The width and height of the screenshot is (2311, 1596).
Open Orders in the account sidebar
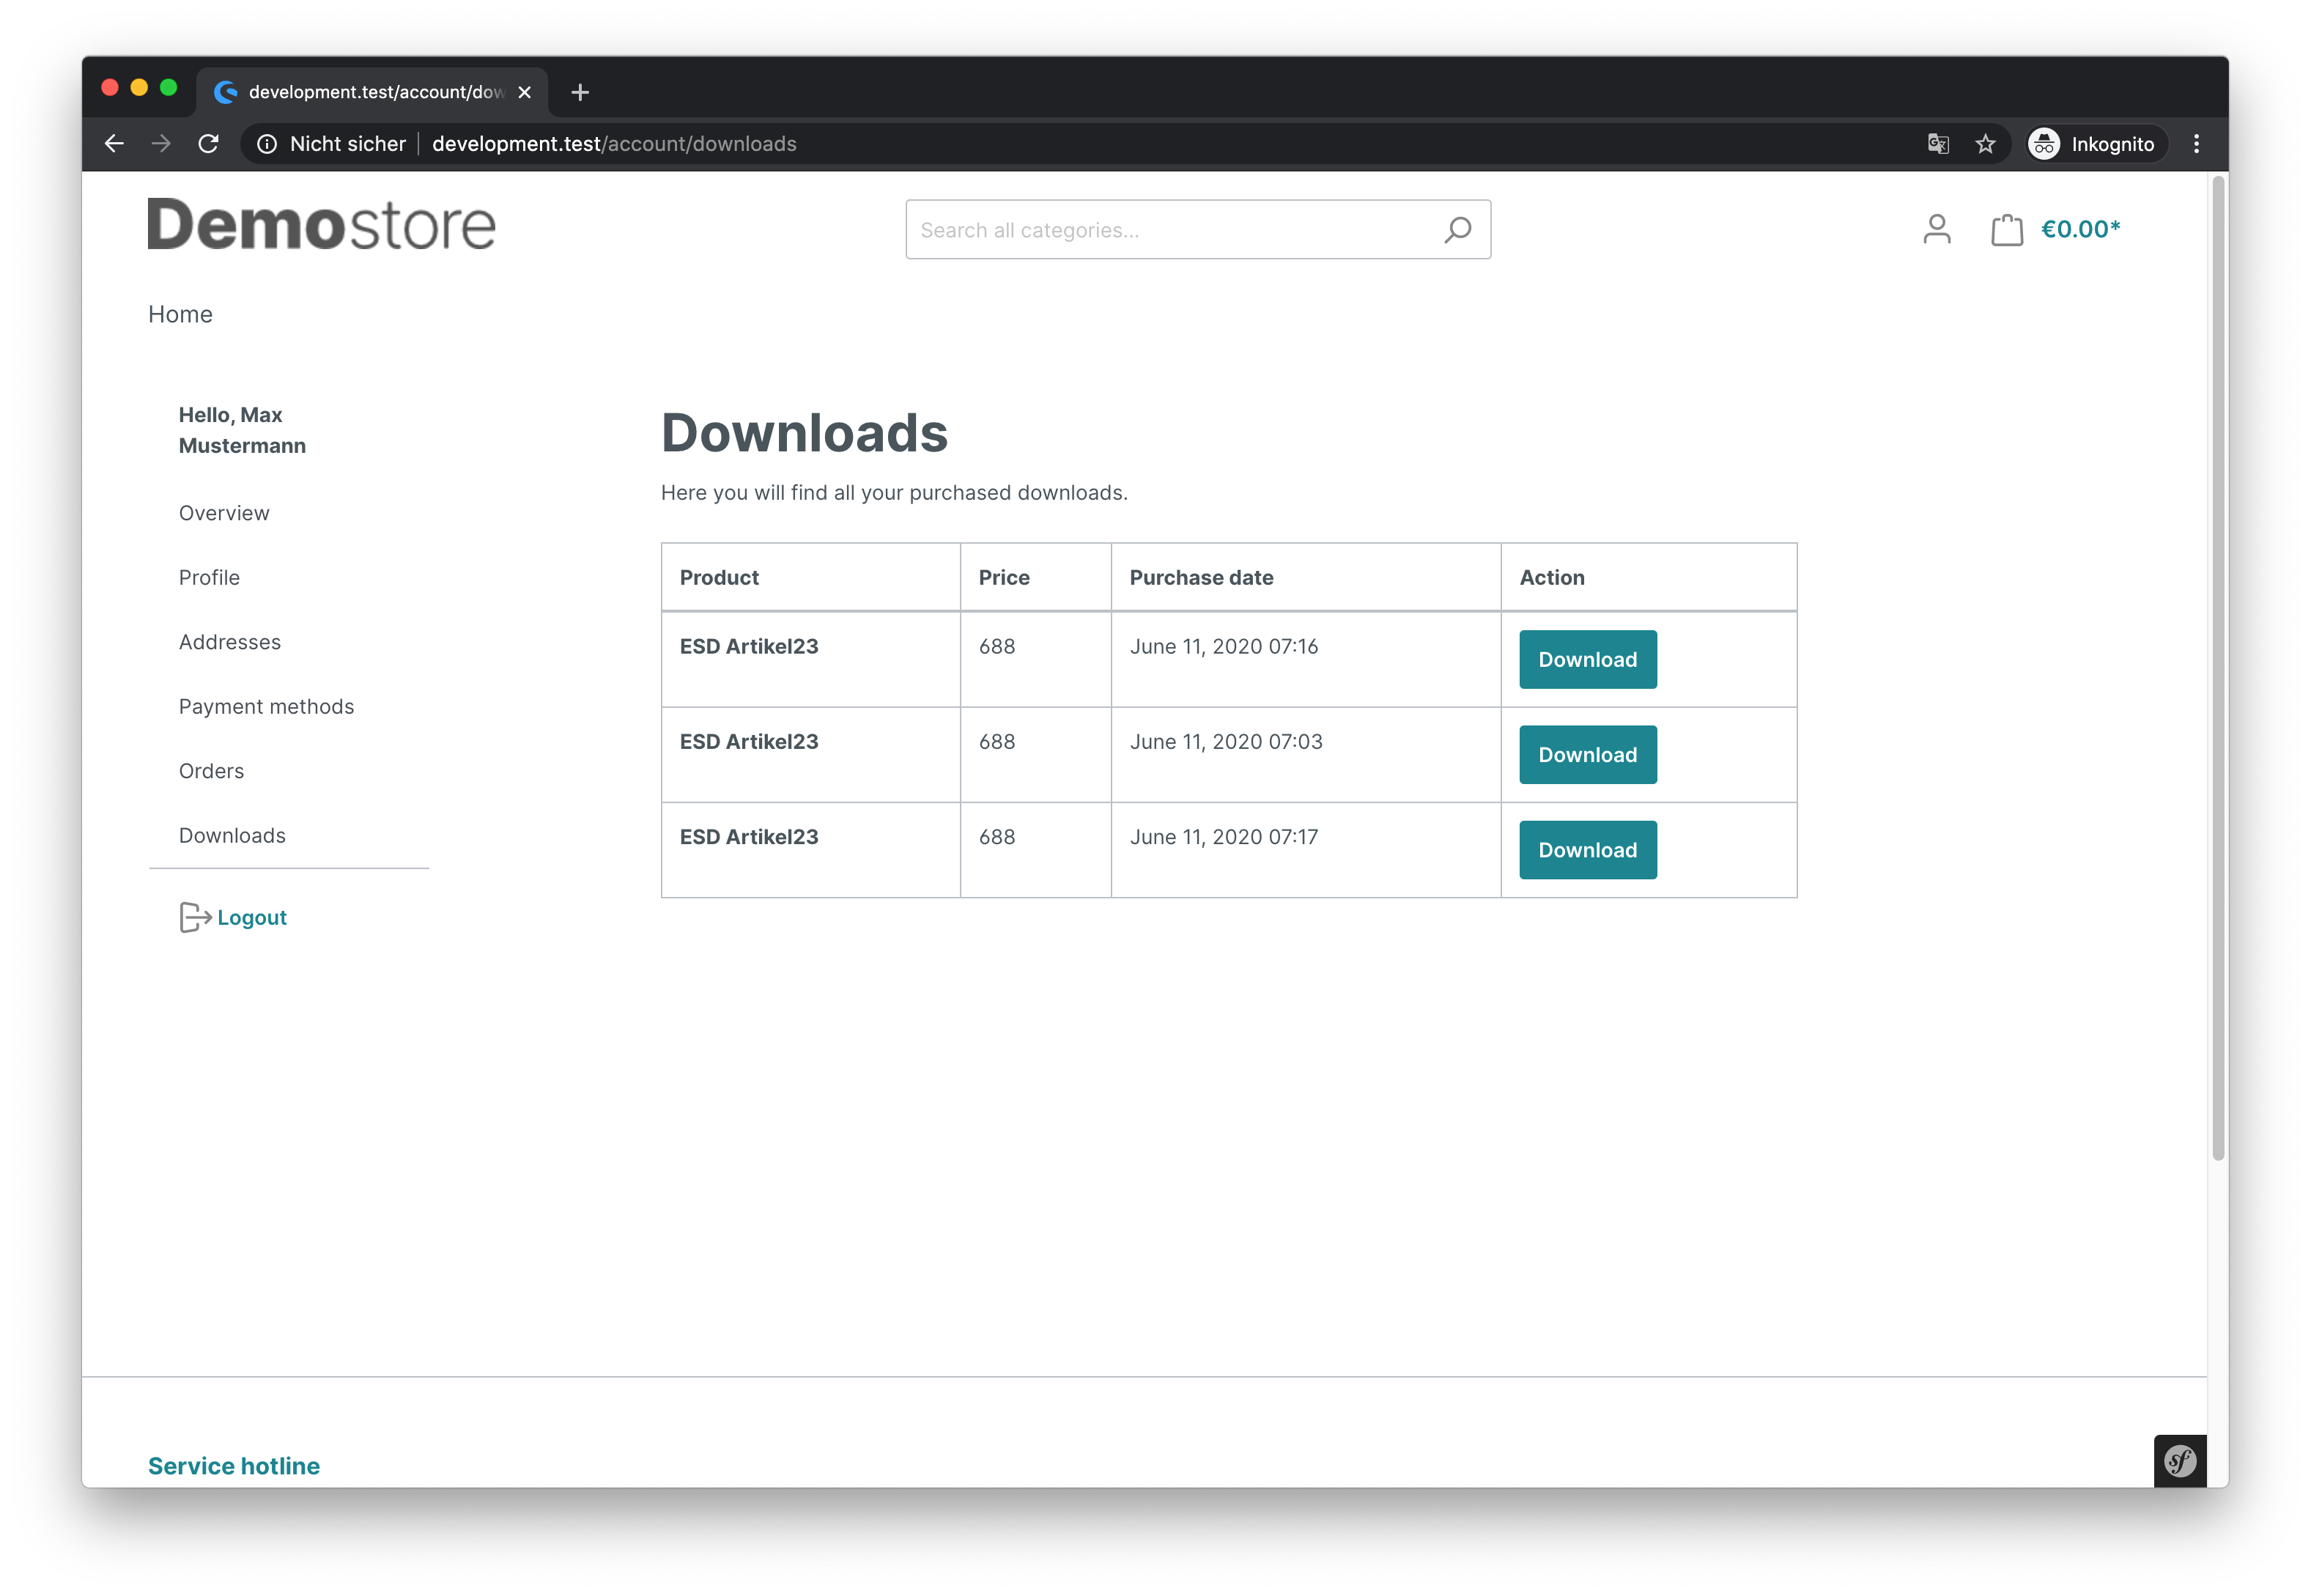tap(211, 771)
